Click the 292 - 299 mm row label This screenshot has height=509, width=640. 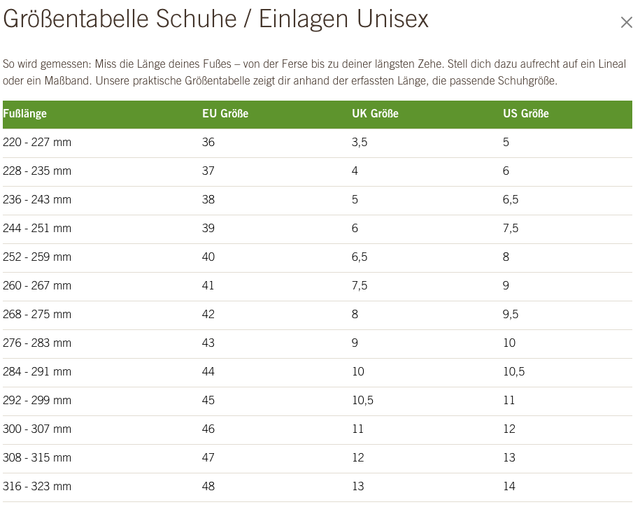point(37,400)
